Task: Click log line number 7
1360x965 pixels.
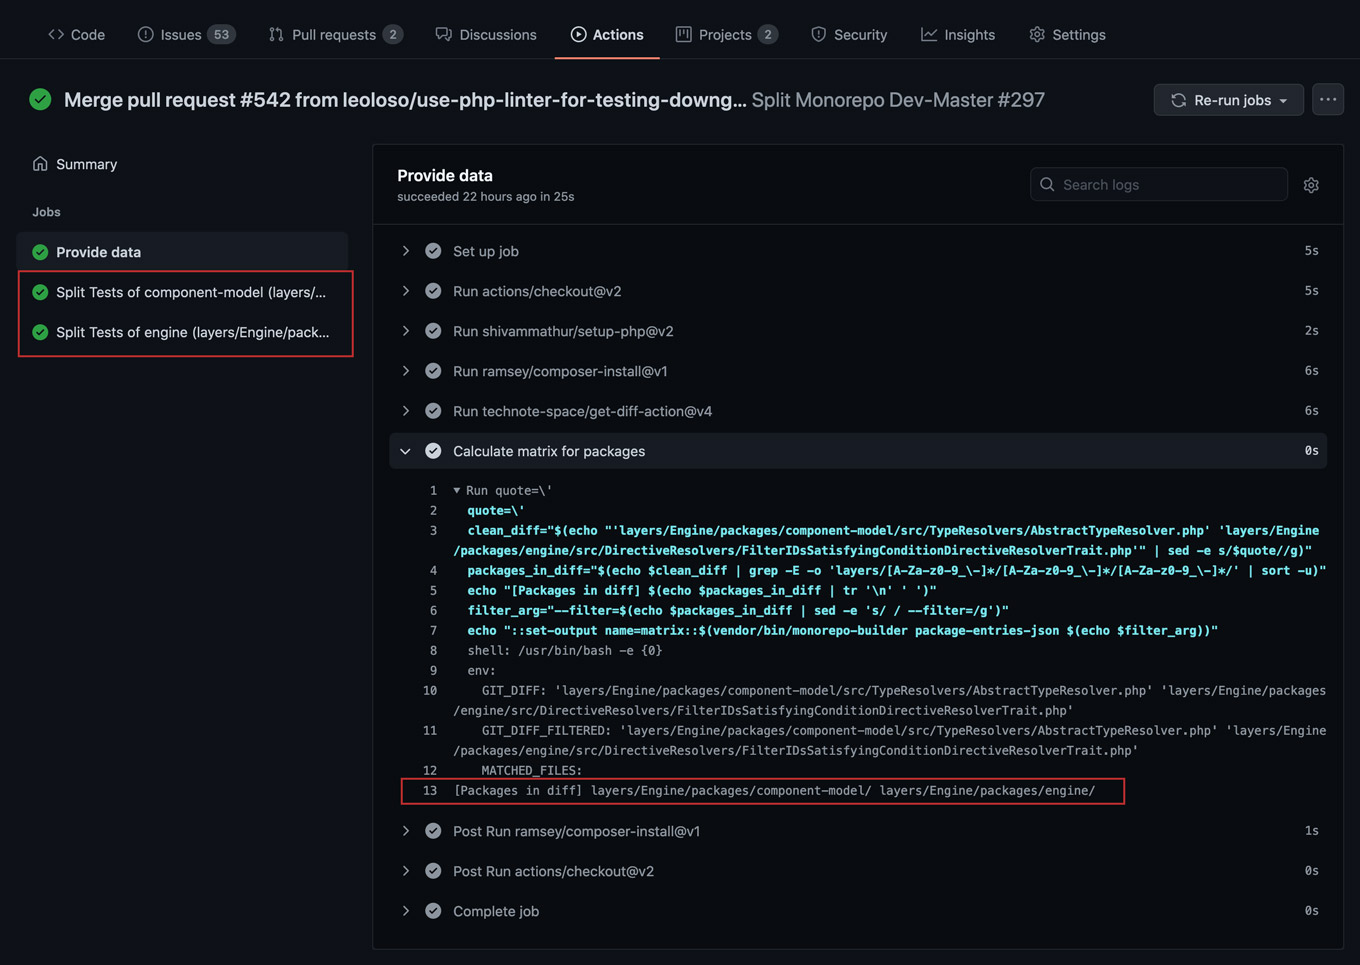Action: click(x=433, y=631)
